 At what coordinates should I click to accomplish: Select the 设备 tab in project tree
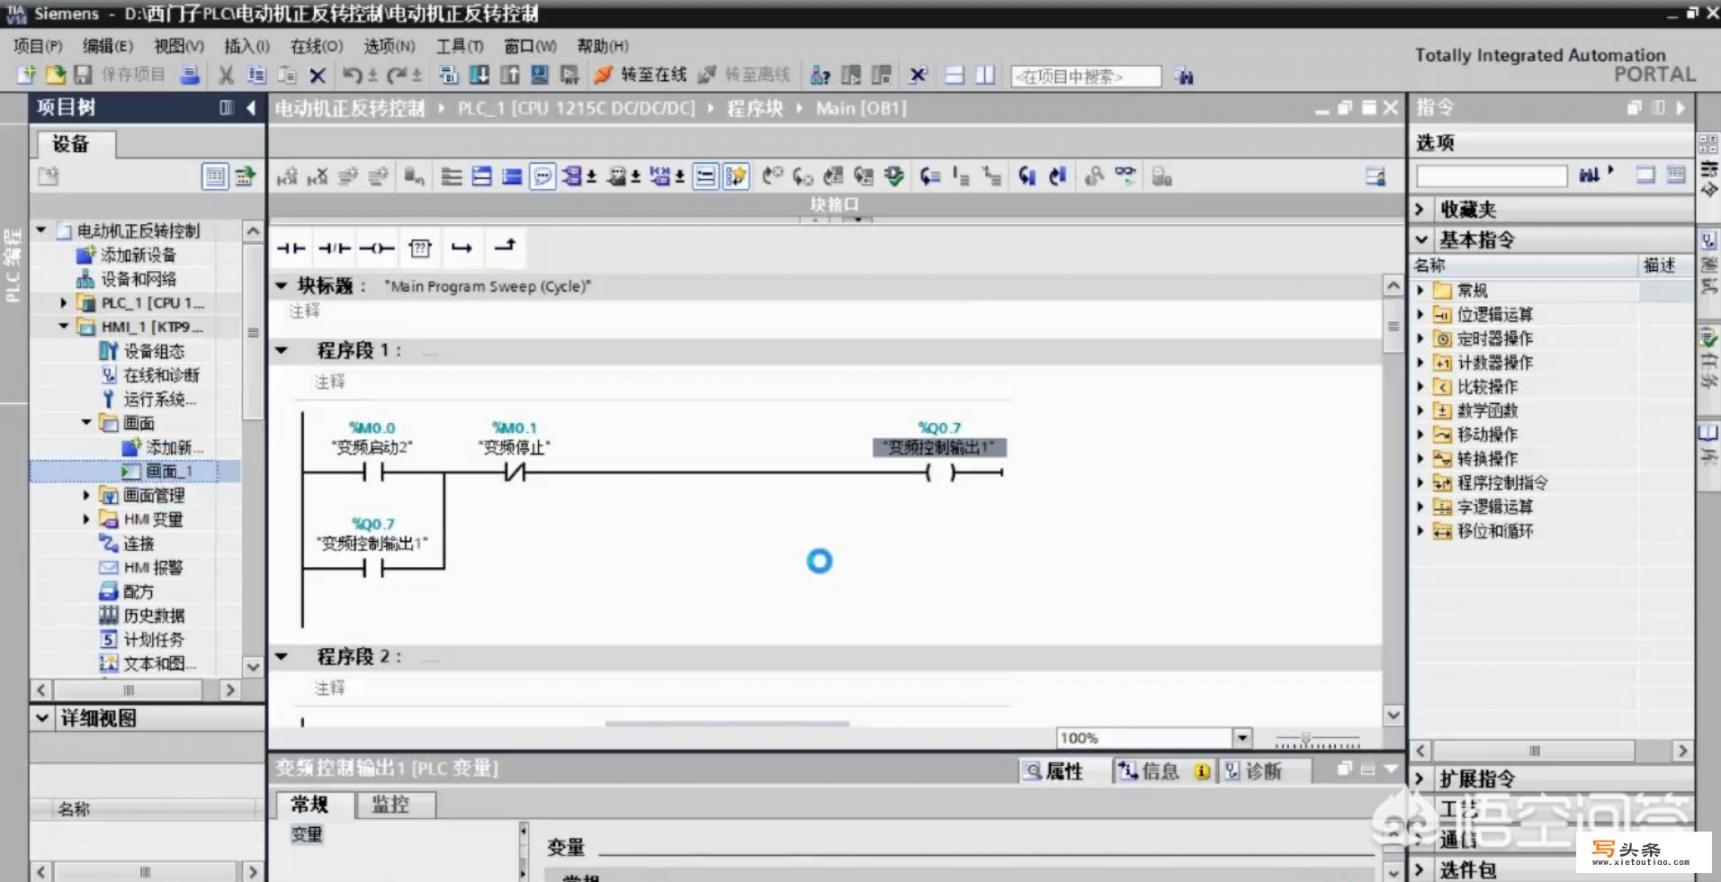(x=71, y=144)
